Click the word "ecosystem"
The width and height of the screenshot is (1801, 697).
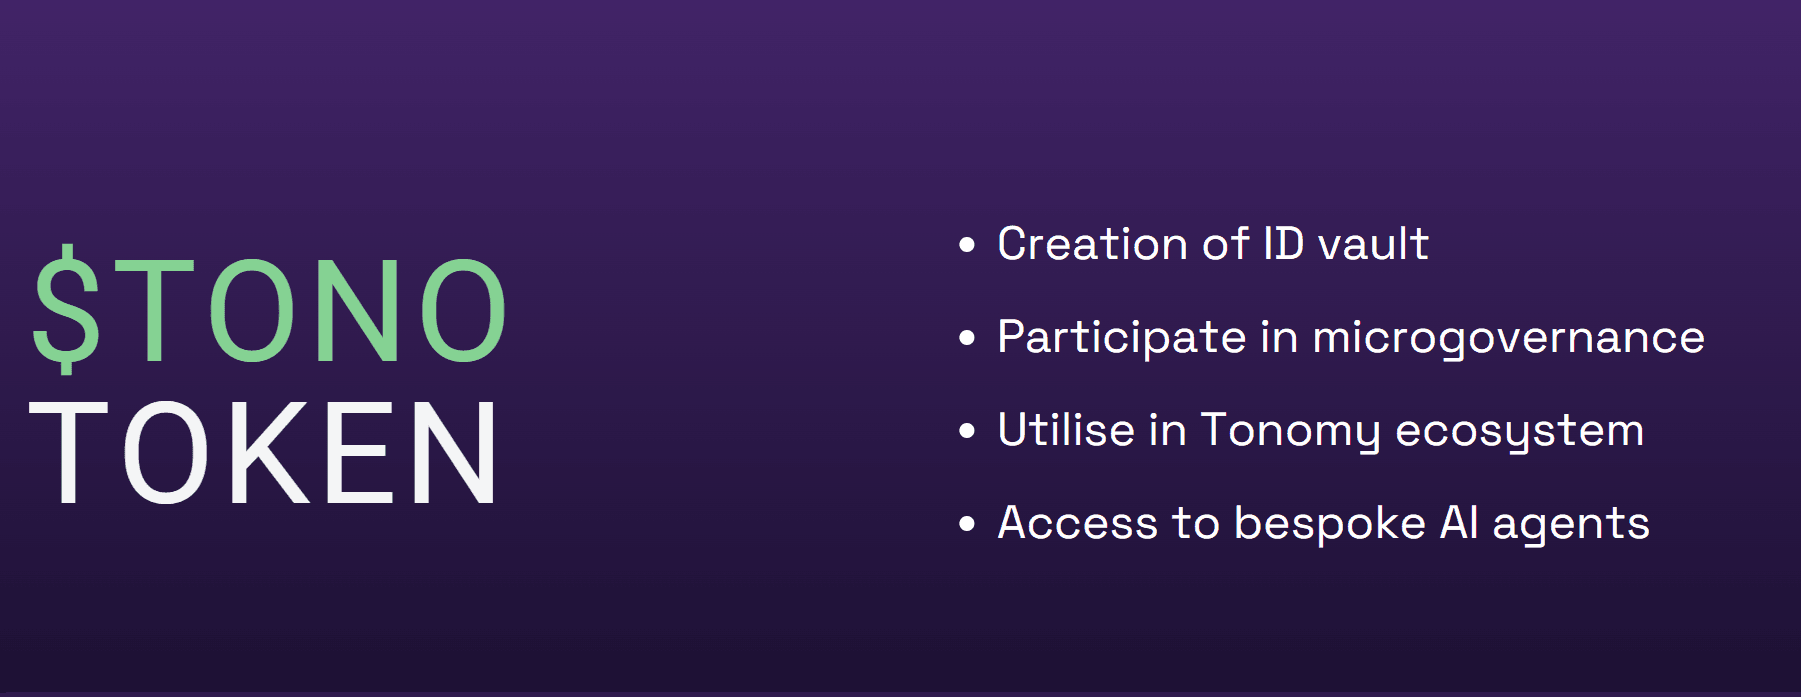pos(1519,431)
